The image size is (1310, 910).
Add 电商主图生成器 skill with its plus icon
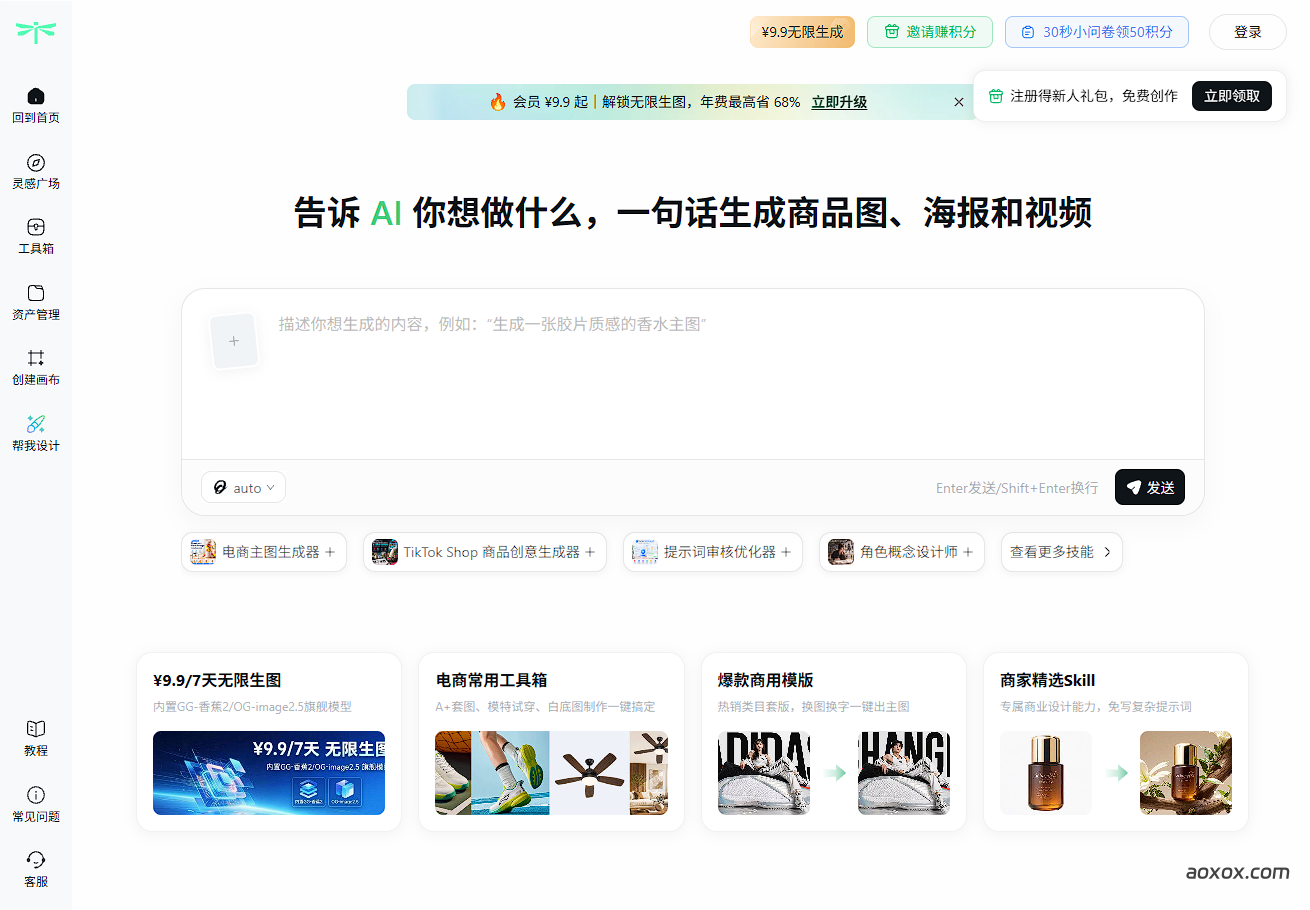coord(330,552)
